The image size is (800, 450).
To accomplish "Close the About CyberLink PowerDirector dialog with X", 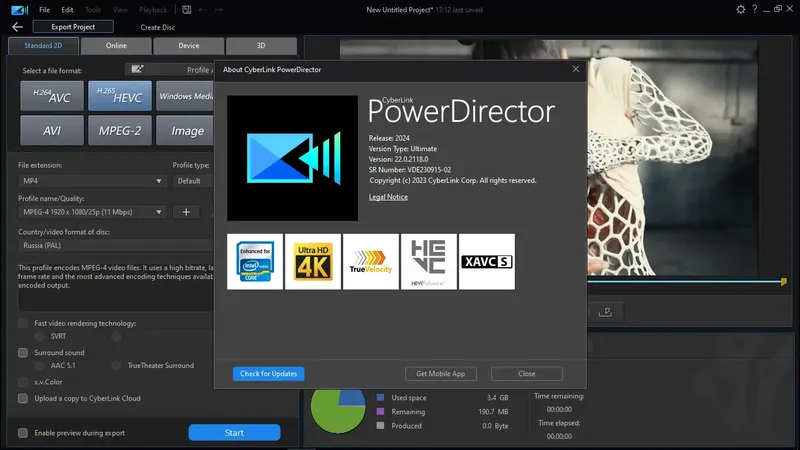I will pos(576,69).
